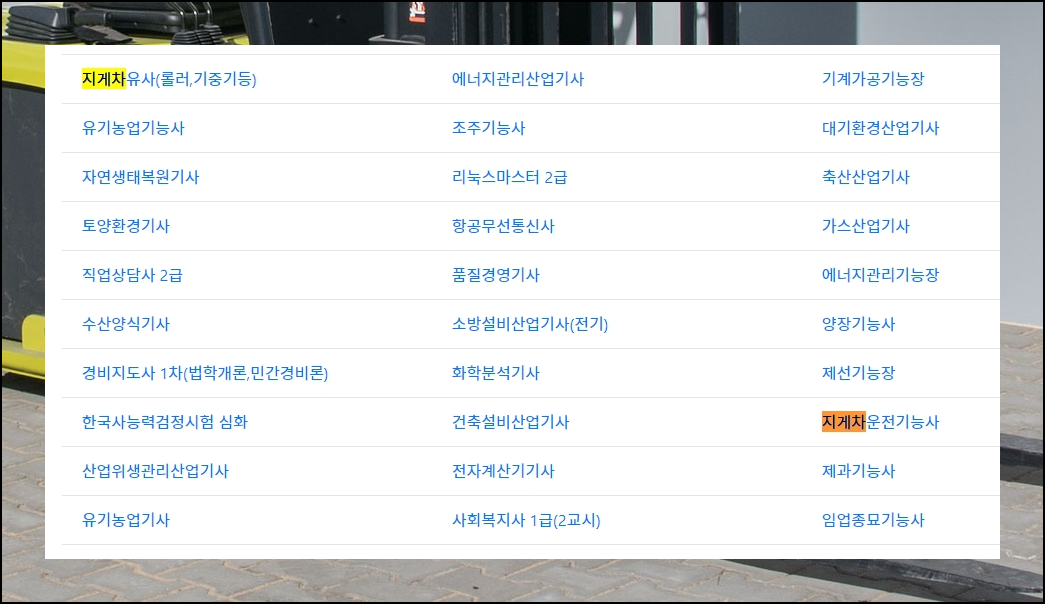Open the 품질경영기사 link
Screen dimensions: 1045x604
tap(496, 275)
